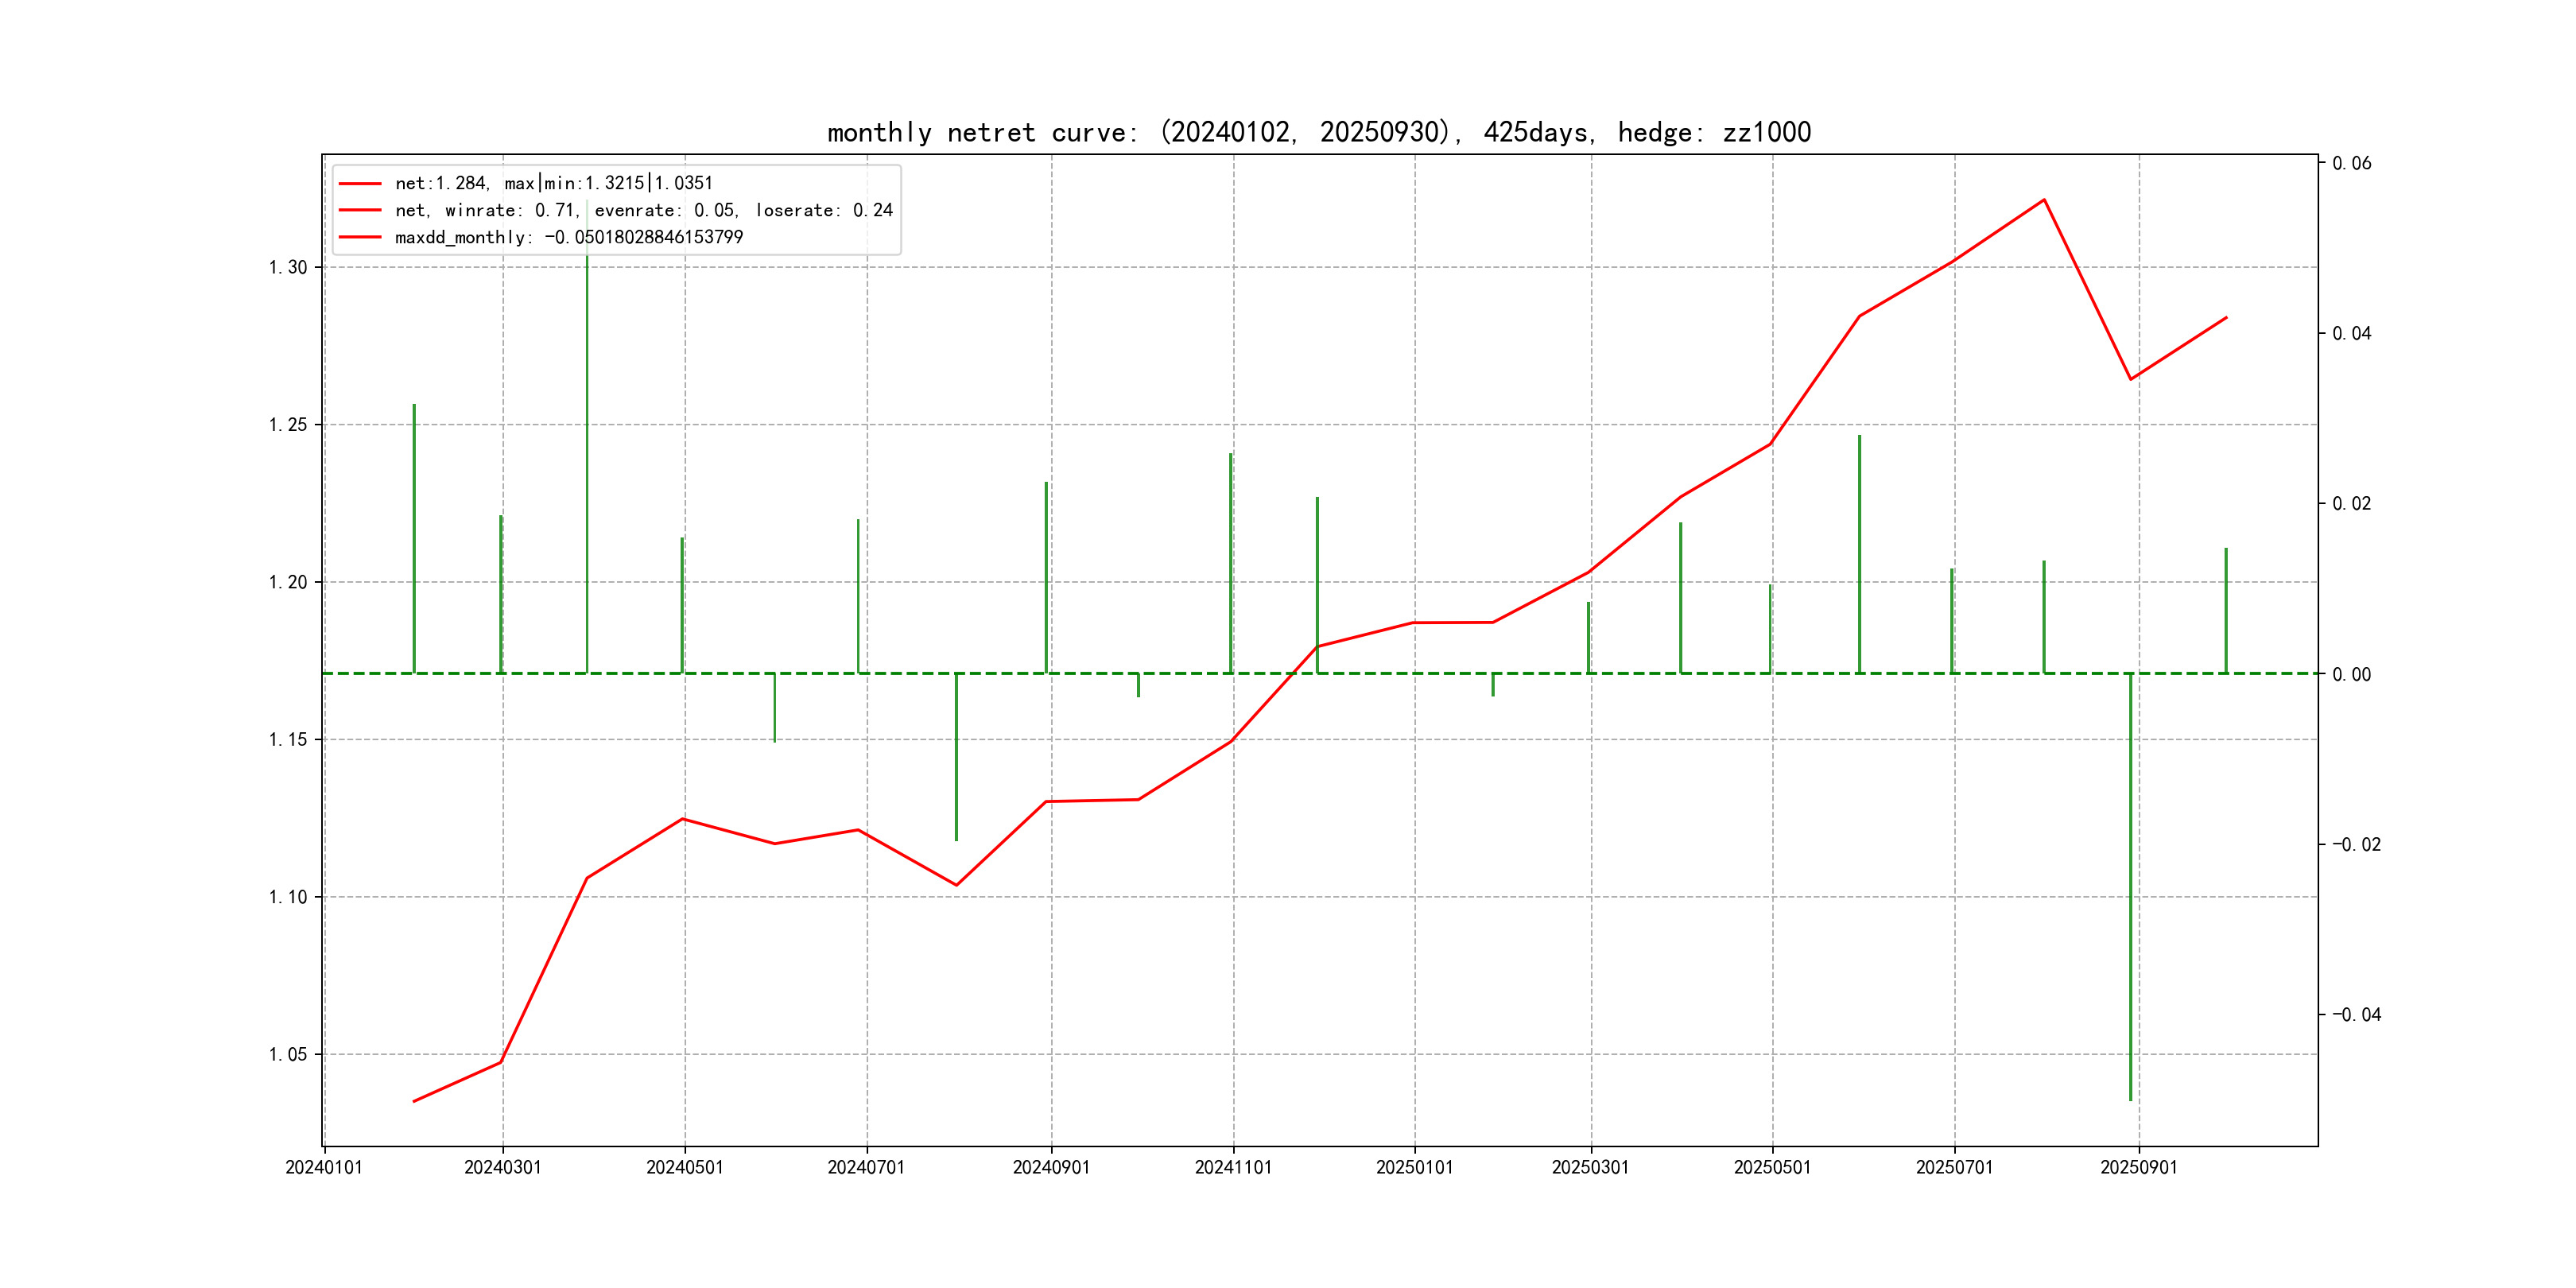Click x-axis date label 20240501
The image size is (2576, 1288).
point(684,1167)
